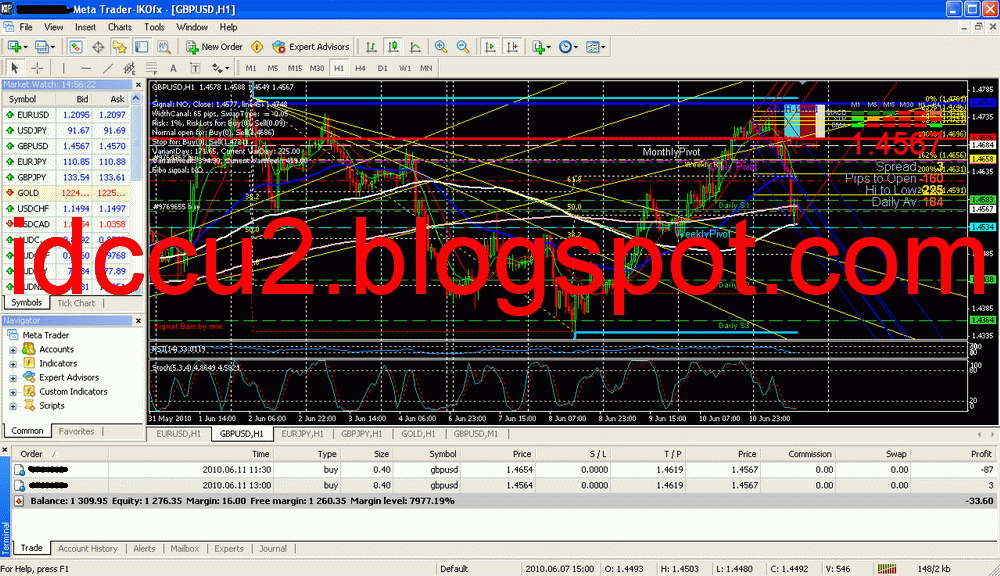
Task: Click the New Order button
Action: (x=214, y=47)
